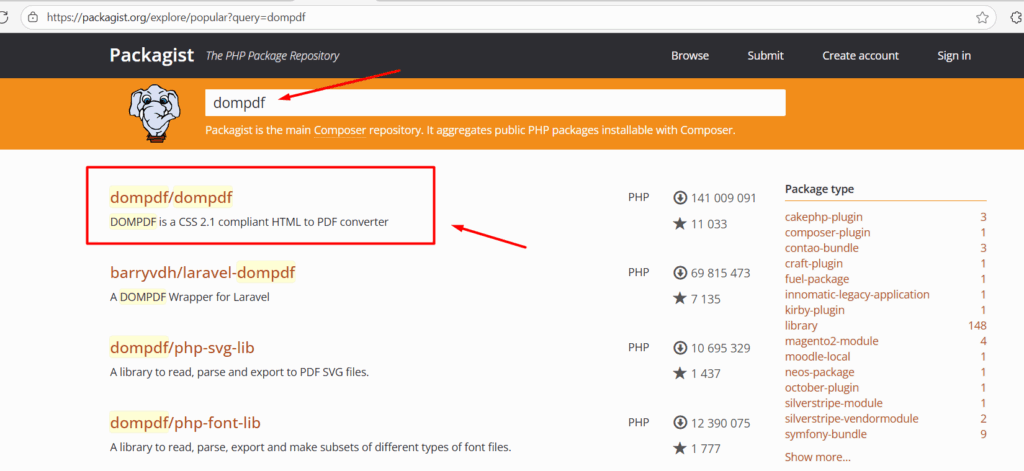Click download icon beside 10 695 329
This screenshot has width=1024, height=471.
coord(681,348)
